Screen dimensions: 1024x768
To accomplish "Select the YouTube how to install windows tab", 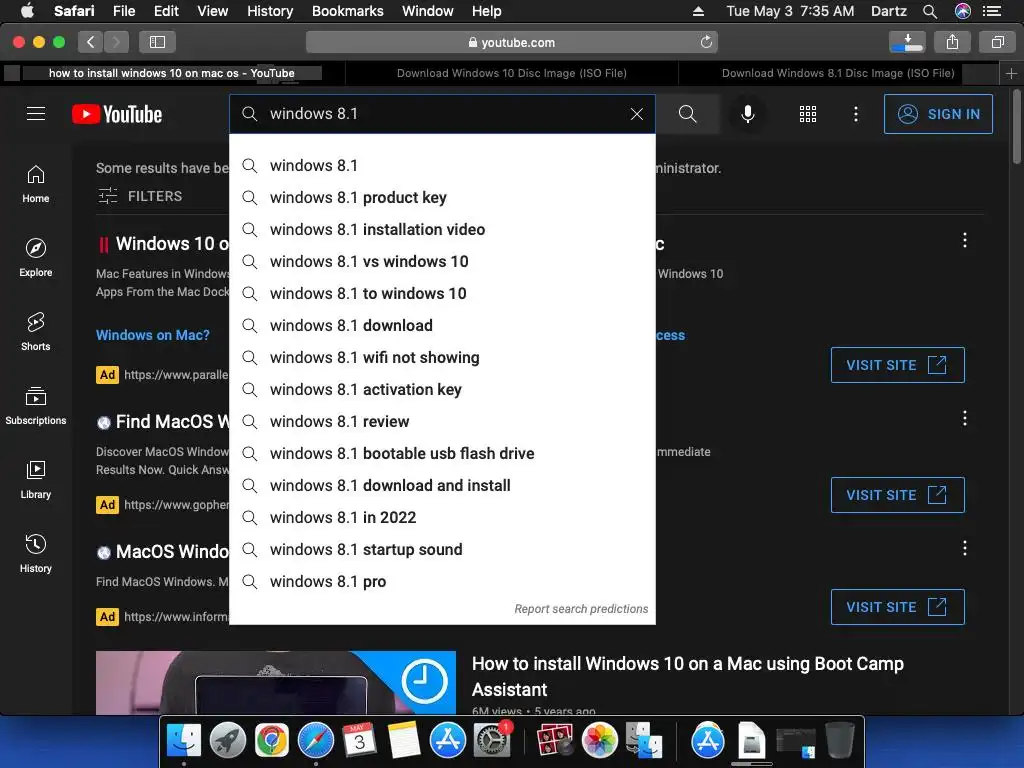I will click(x=172, y=73).
